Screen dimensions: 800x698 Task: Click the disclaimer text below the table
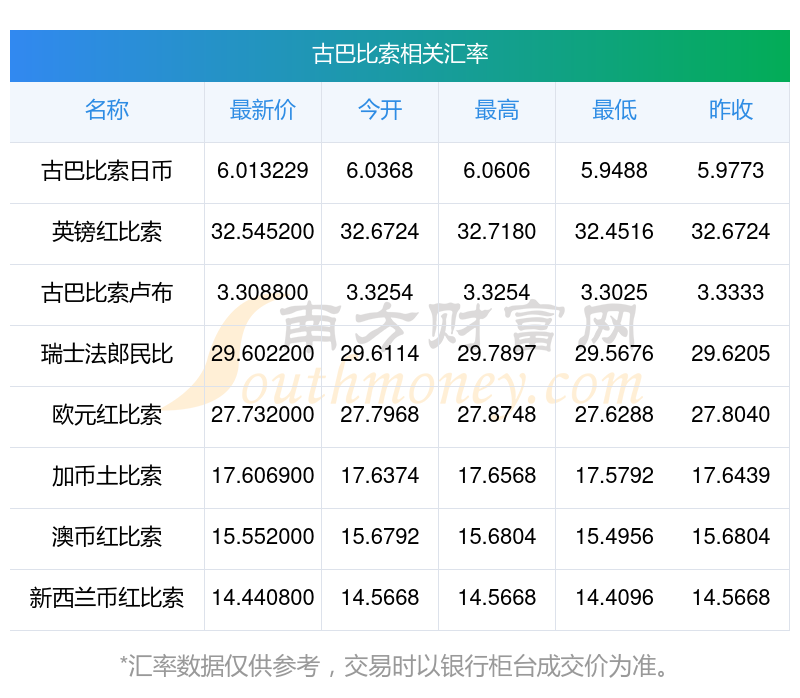pos(395,666)
